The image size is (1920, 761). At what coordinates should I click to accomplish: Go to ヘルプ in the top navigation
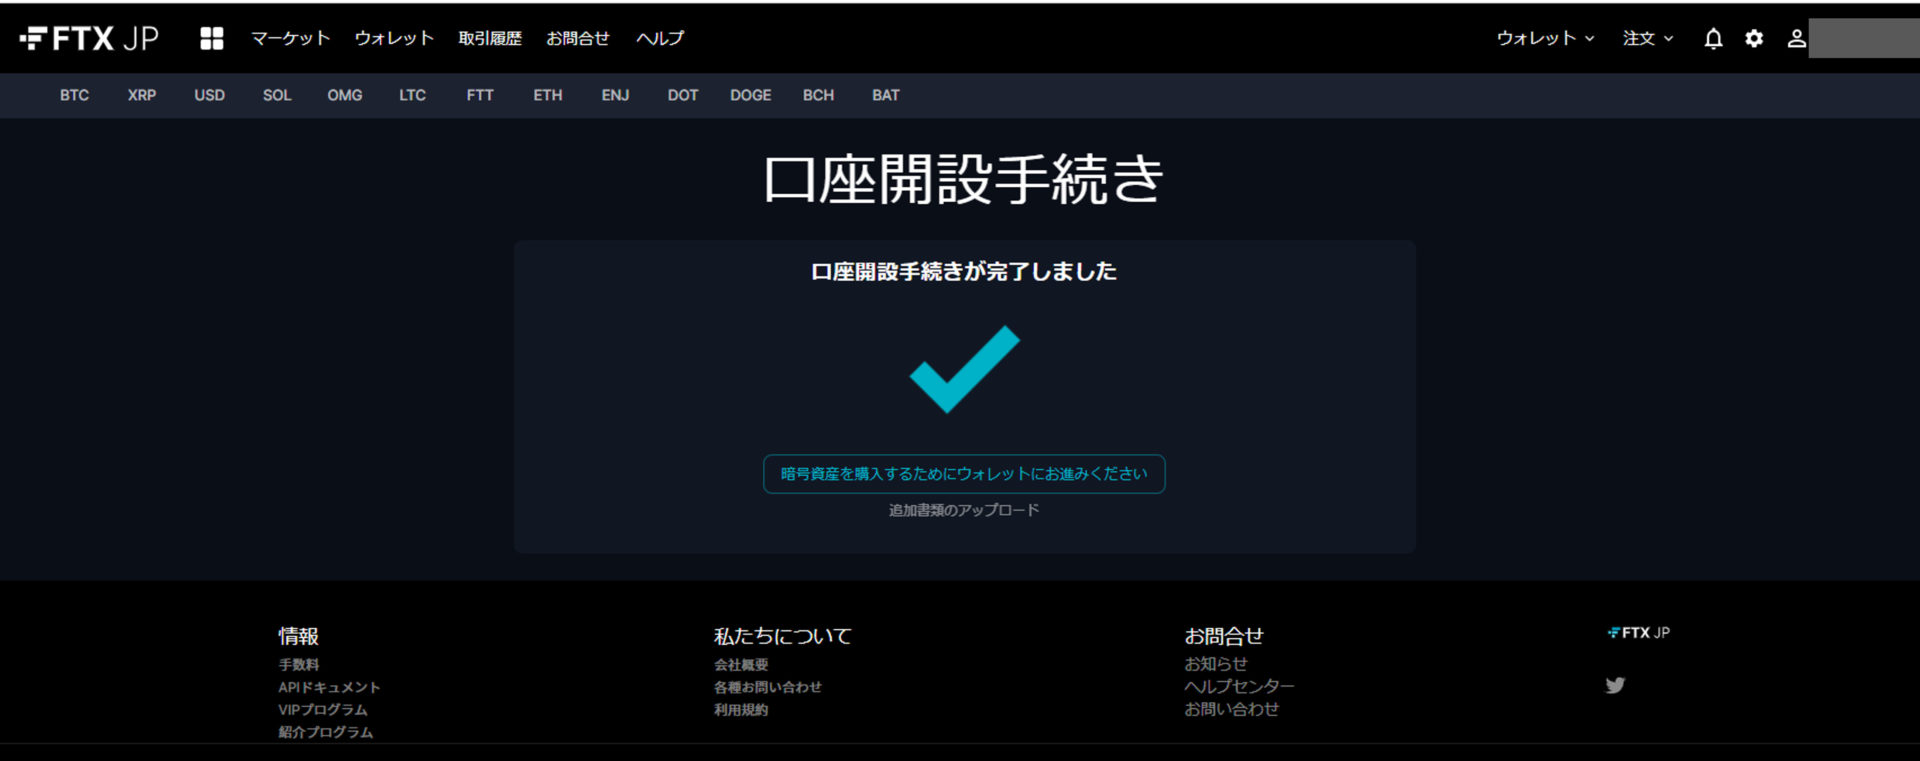coord(660,38)
